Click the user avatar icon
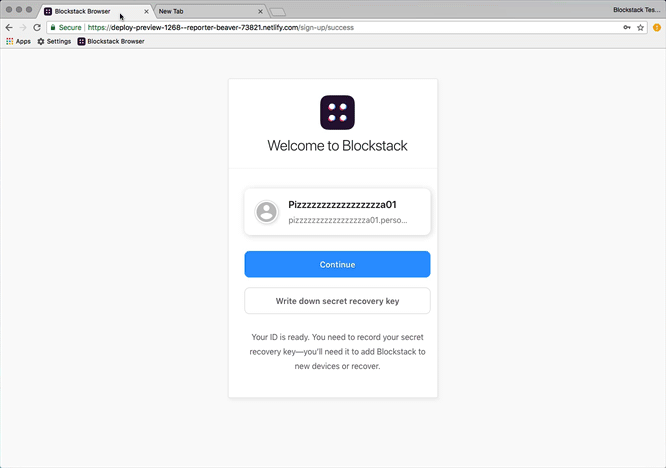 pos(266,211)
